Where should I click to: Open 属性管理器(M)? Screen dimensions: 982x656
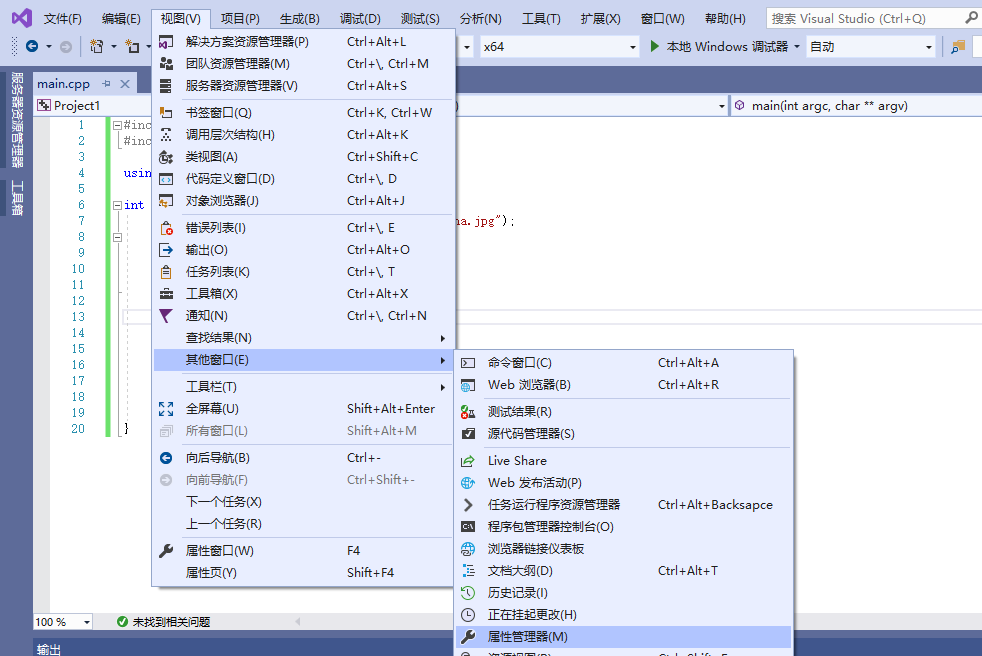[624, 637]
